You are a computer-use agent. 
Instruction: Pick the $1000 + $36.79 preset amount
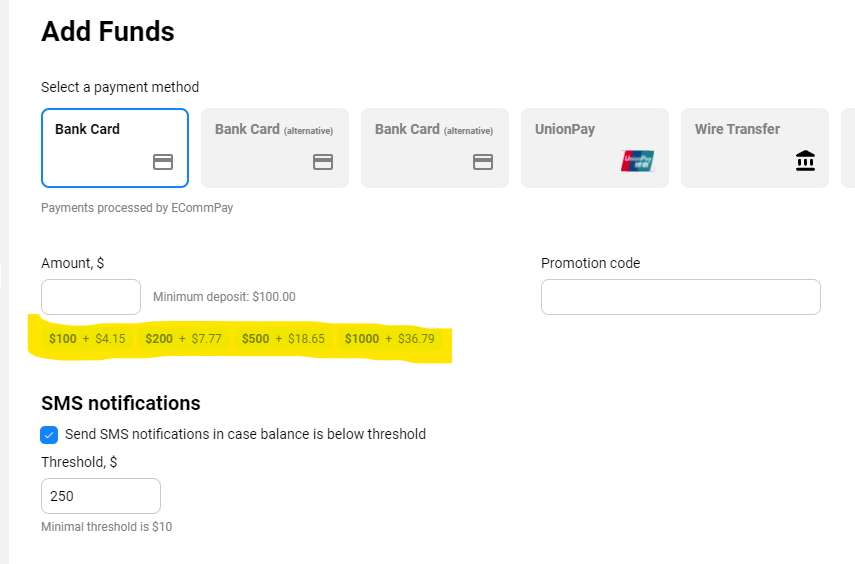(x=390, y=339)
